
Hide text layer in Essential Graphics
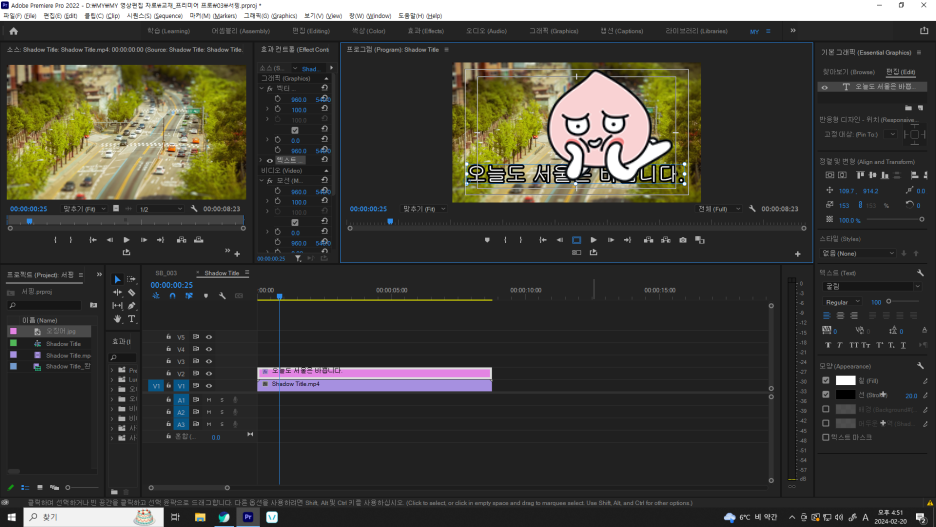(x=825, y=87)
